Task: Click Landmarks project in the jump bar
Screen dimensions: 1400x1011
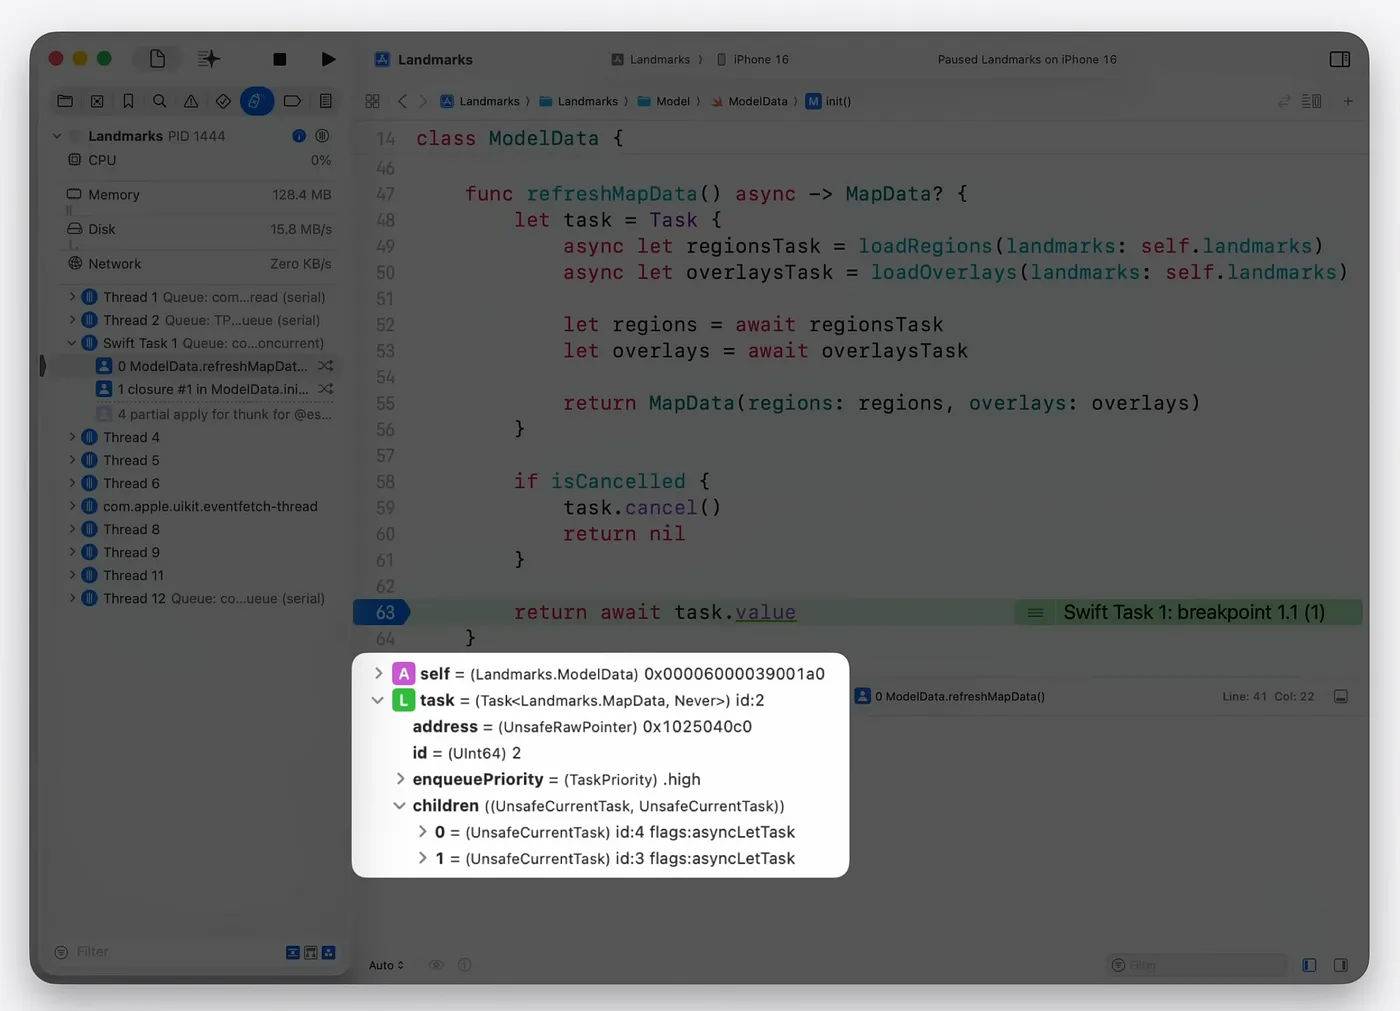Action: [x=480, y=101]
